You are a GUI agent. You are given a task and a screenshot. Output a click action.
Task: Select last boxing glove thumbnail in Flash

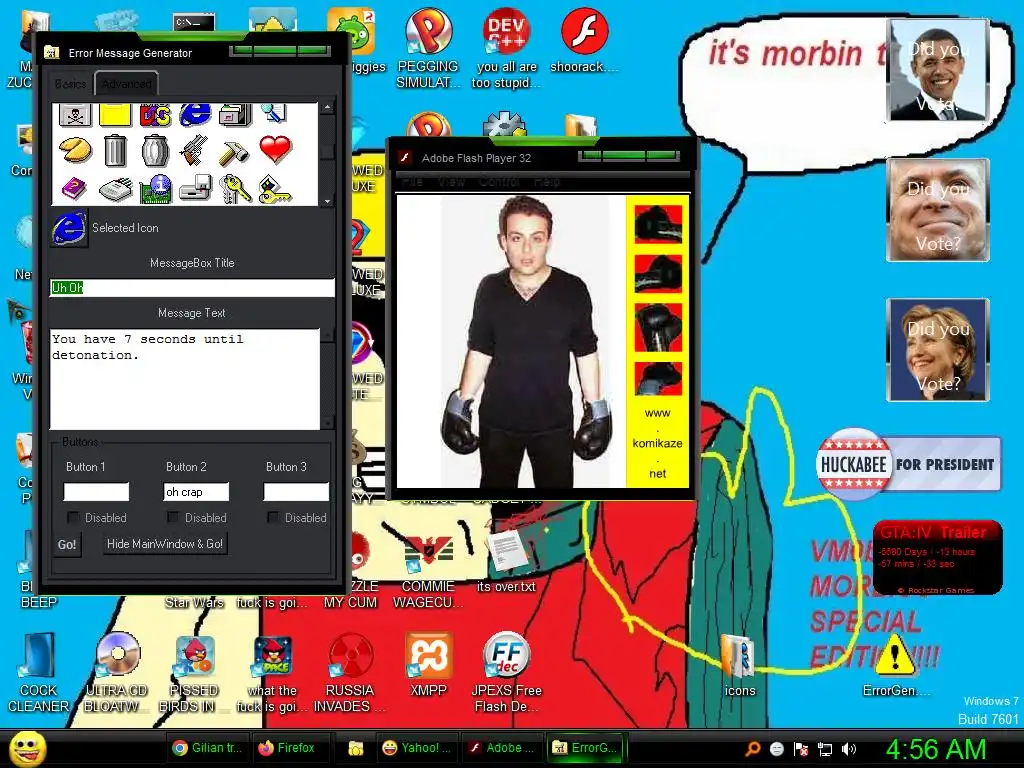(x=658, y=379)
